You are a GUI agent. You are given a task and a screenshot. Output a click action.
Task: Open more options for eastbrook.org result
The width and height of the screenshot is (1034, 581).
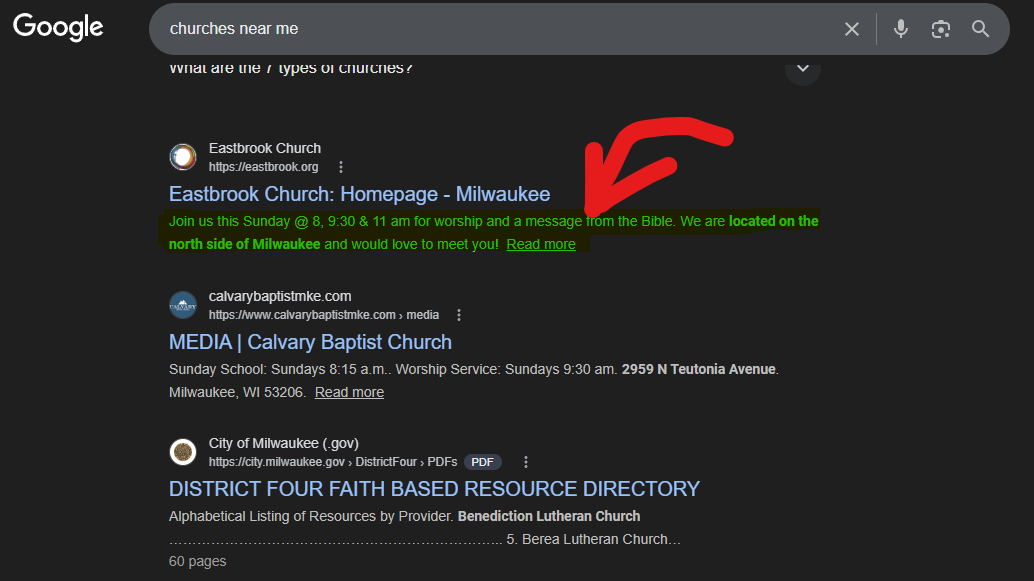[341, 167]
